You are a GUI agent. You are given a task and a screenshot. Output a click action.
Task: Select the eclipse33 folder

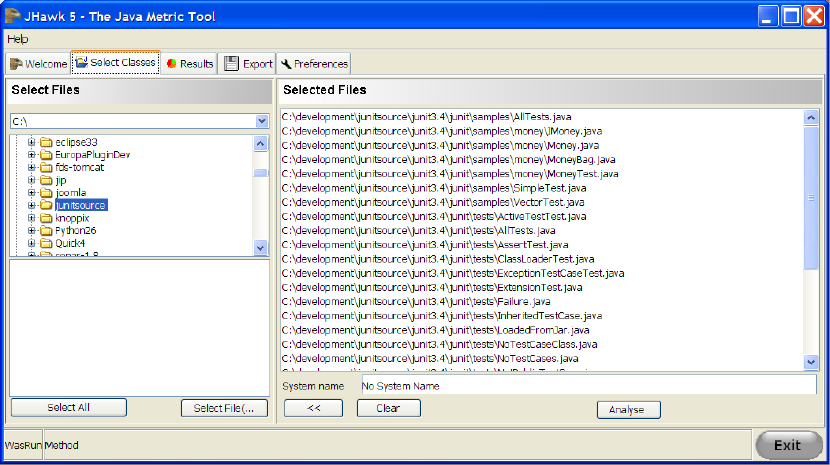(76, 142)
